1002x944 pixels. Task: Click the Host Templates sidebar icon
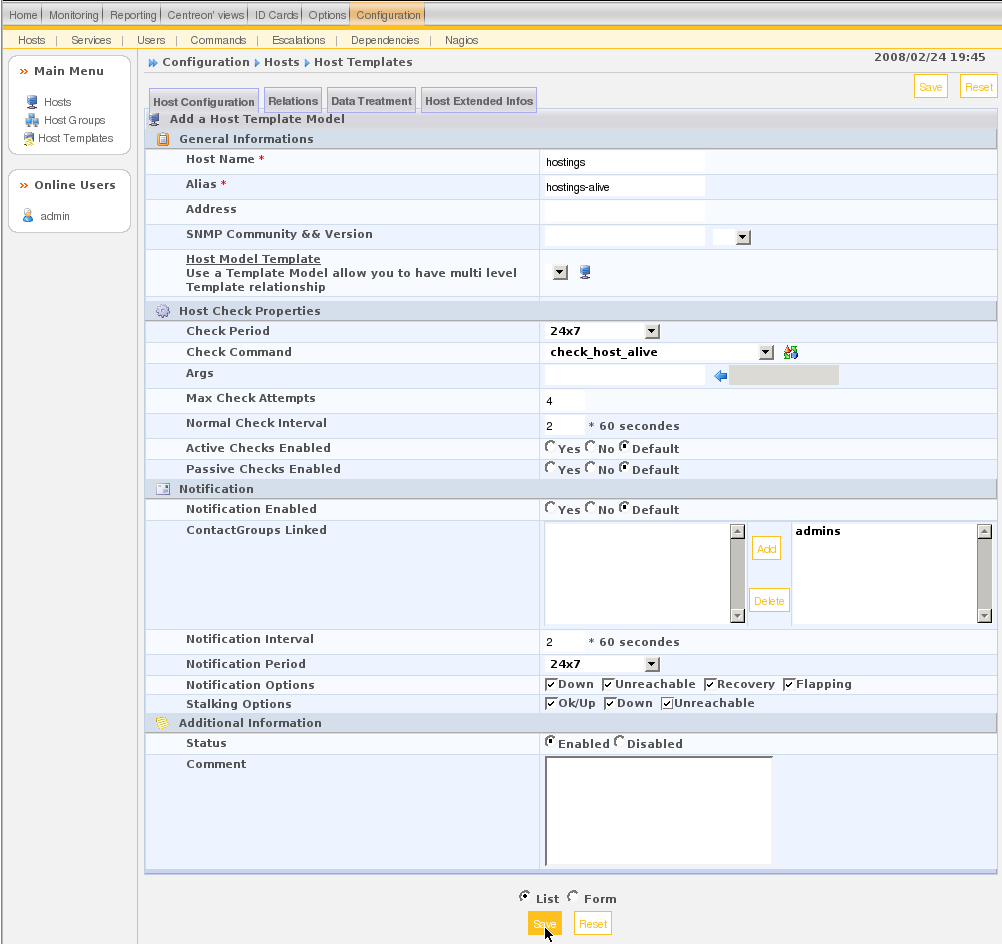[x=29, y=139]
